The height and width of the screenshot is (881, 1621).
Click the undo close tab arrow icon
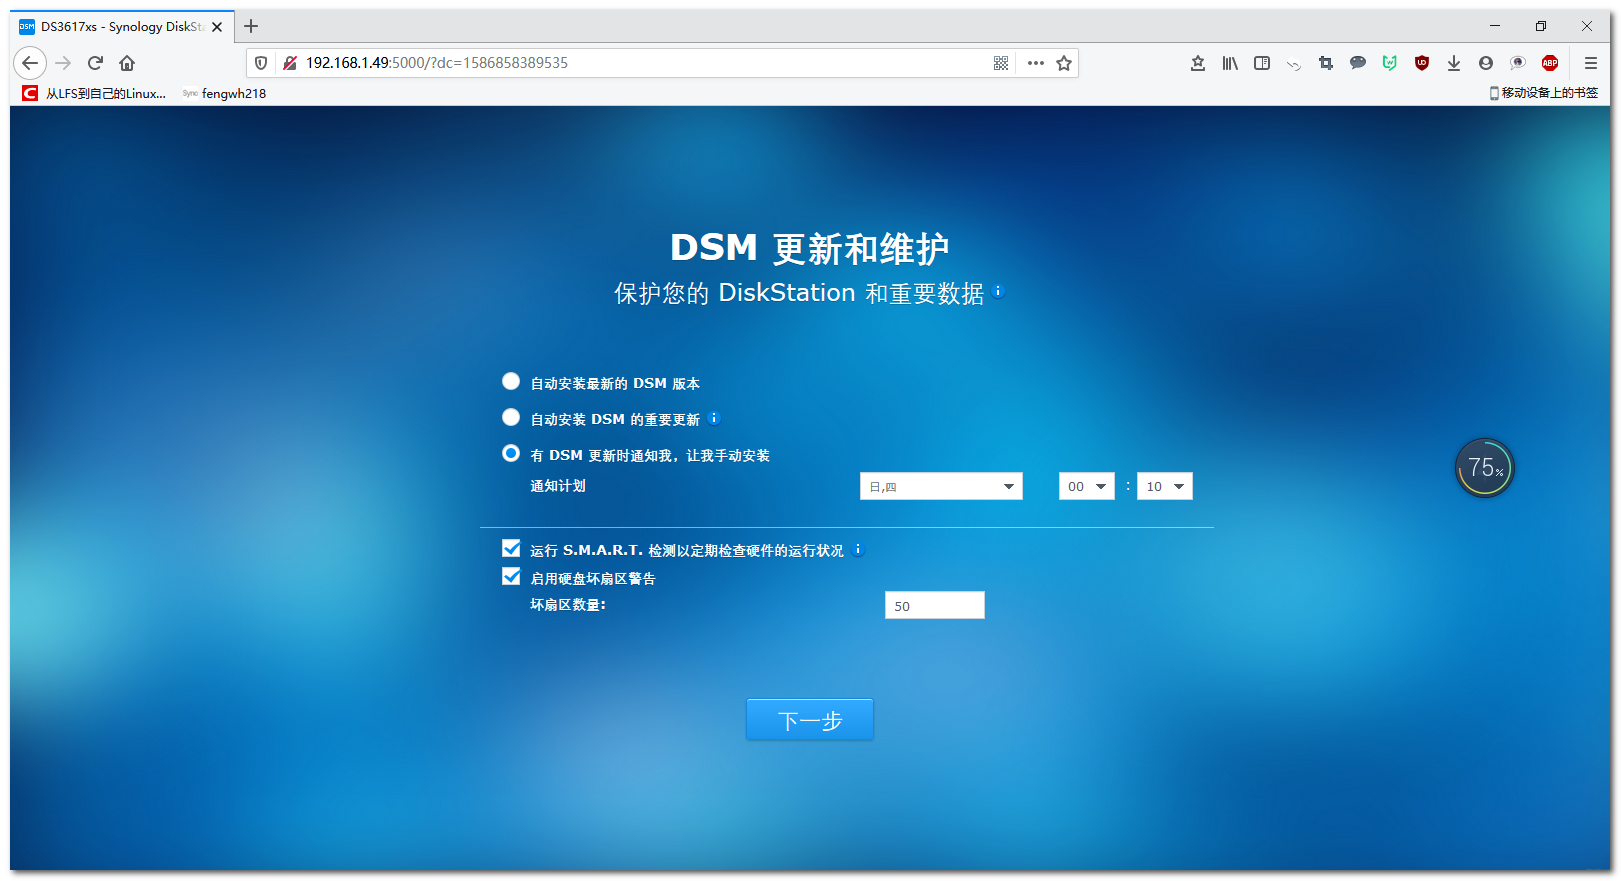click(1294, 64)
